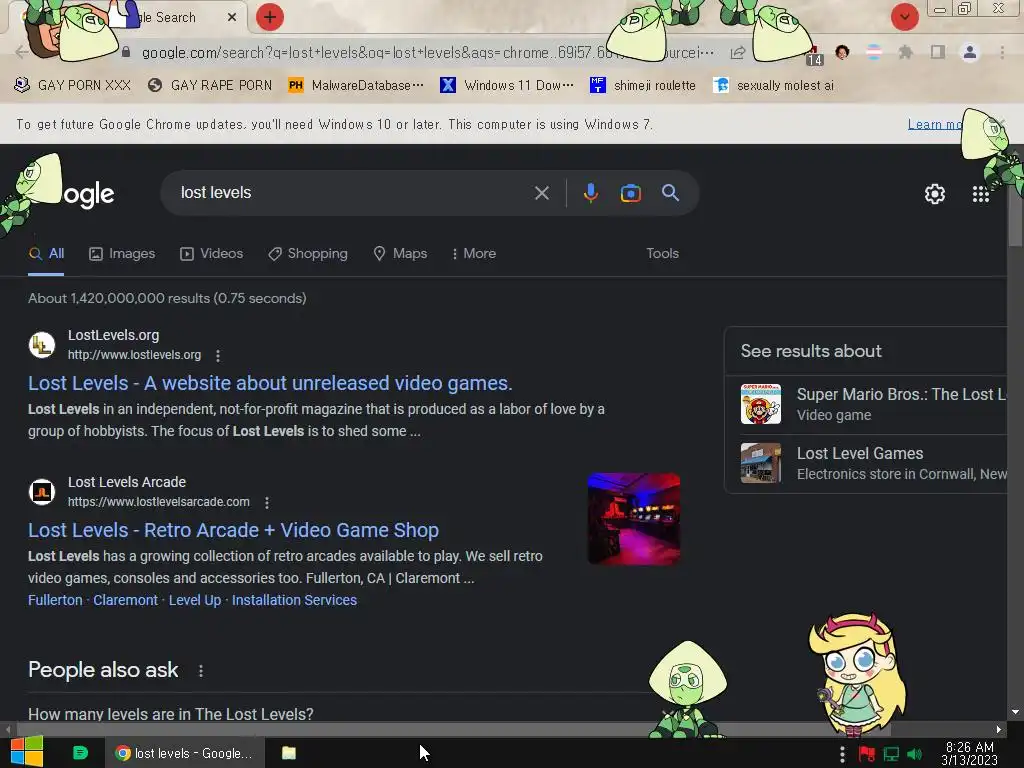The height and width of the screenshot is (768, 1024).
Task: Open the Google apps grid
Action: point(981,194)
